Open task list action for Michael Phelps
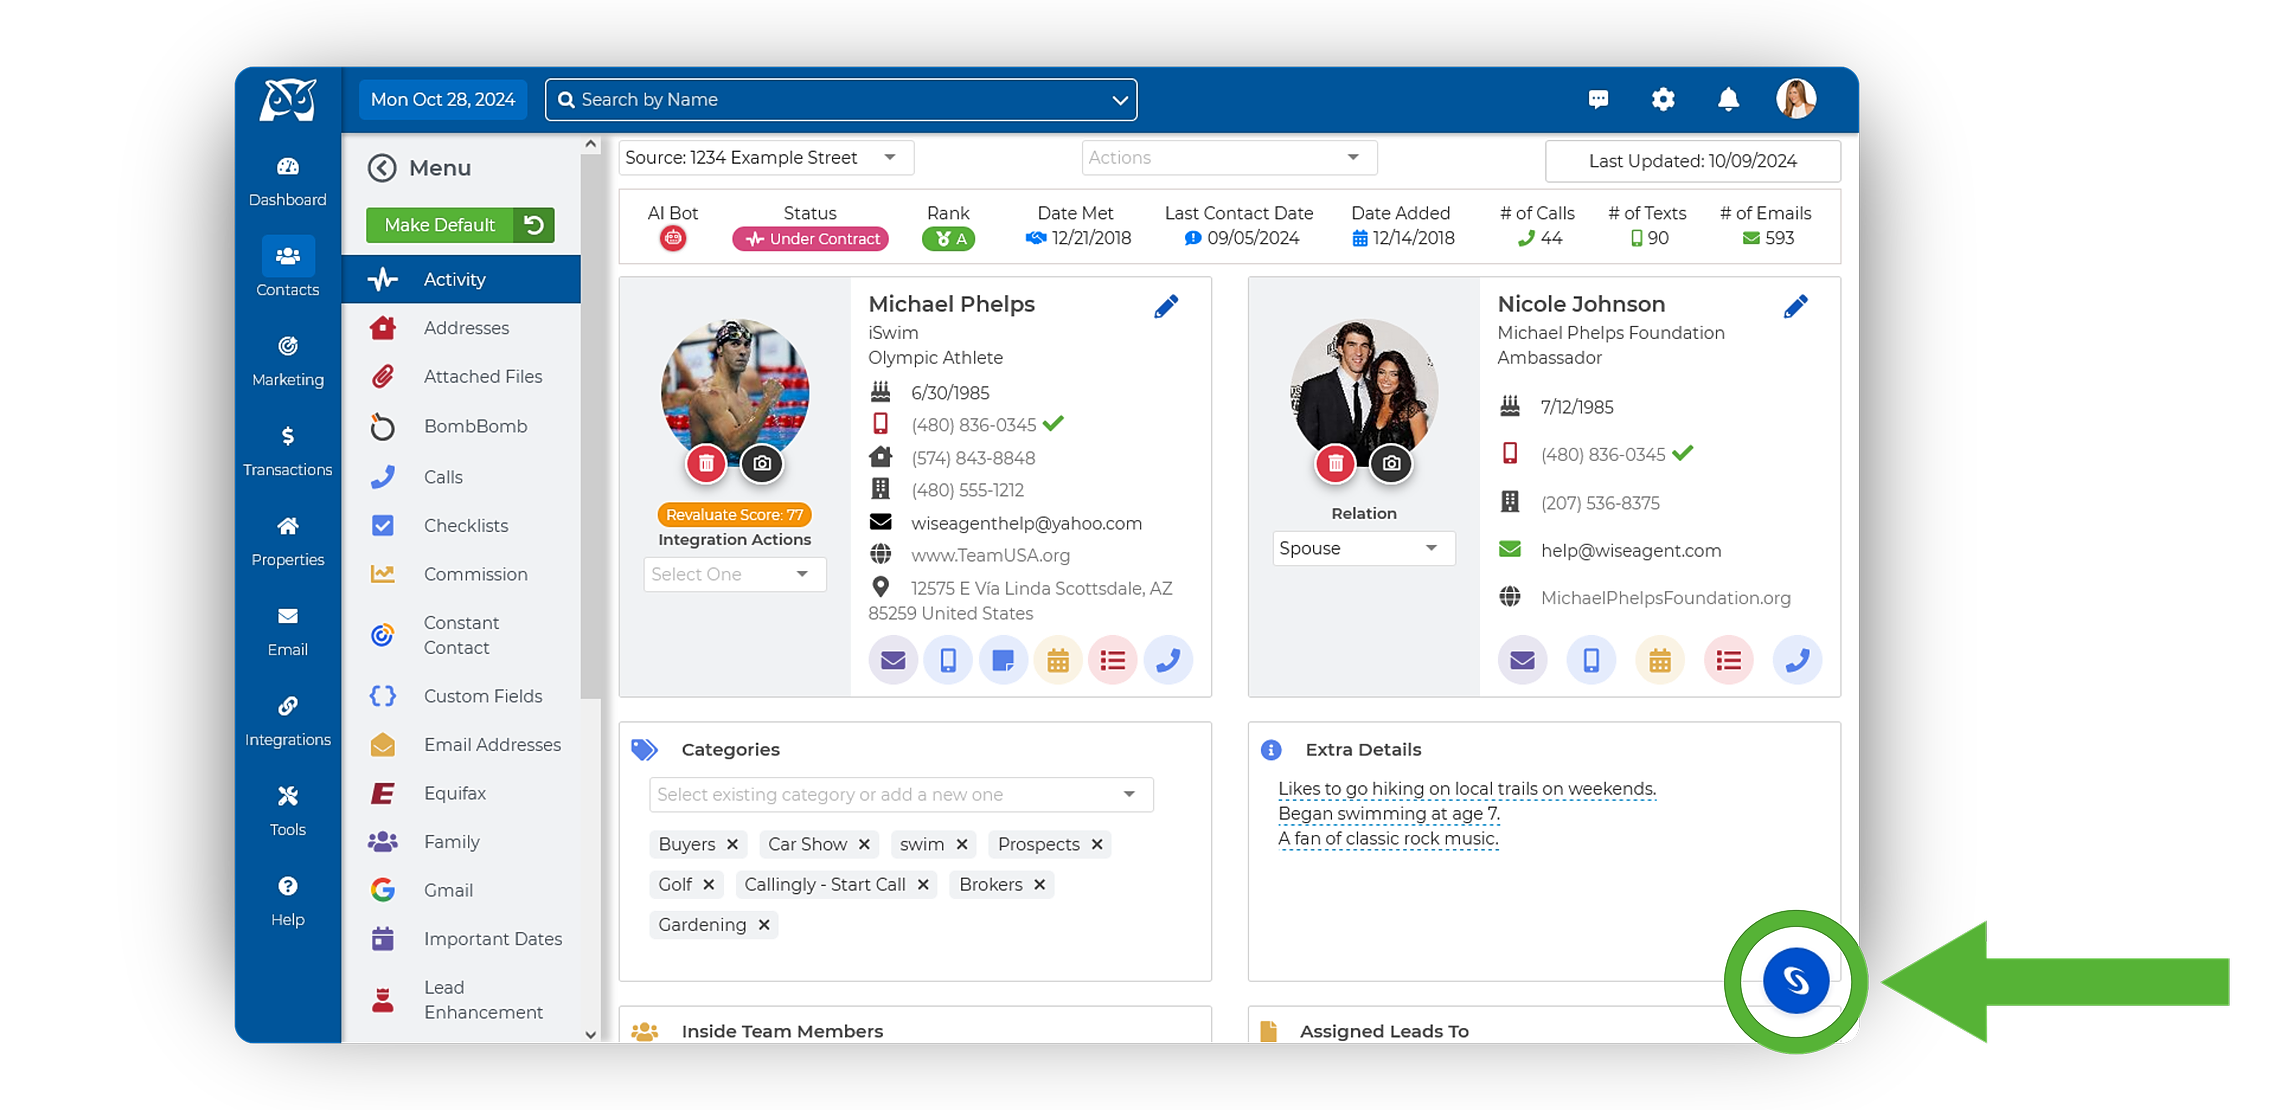Viewport: 2269px width, 1110px height. (x=1113, y=661)
